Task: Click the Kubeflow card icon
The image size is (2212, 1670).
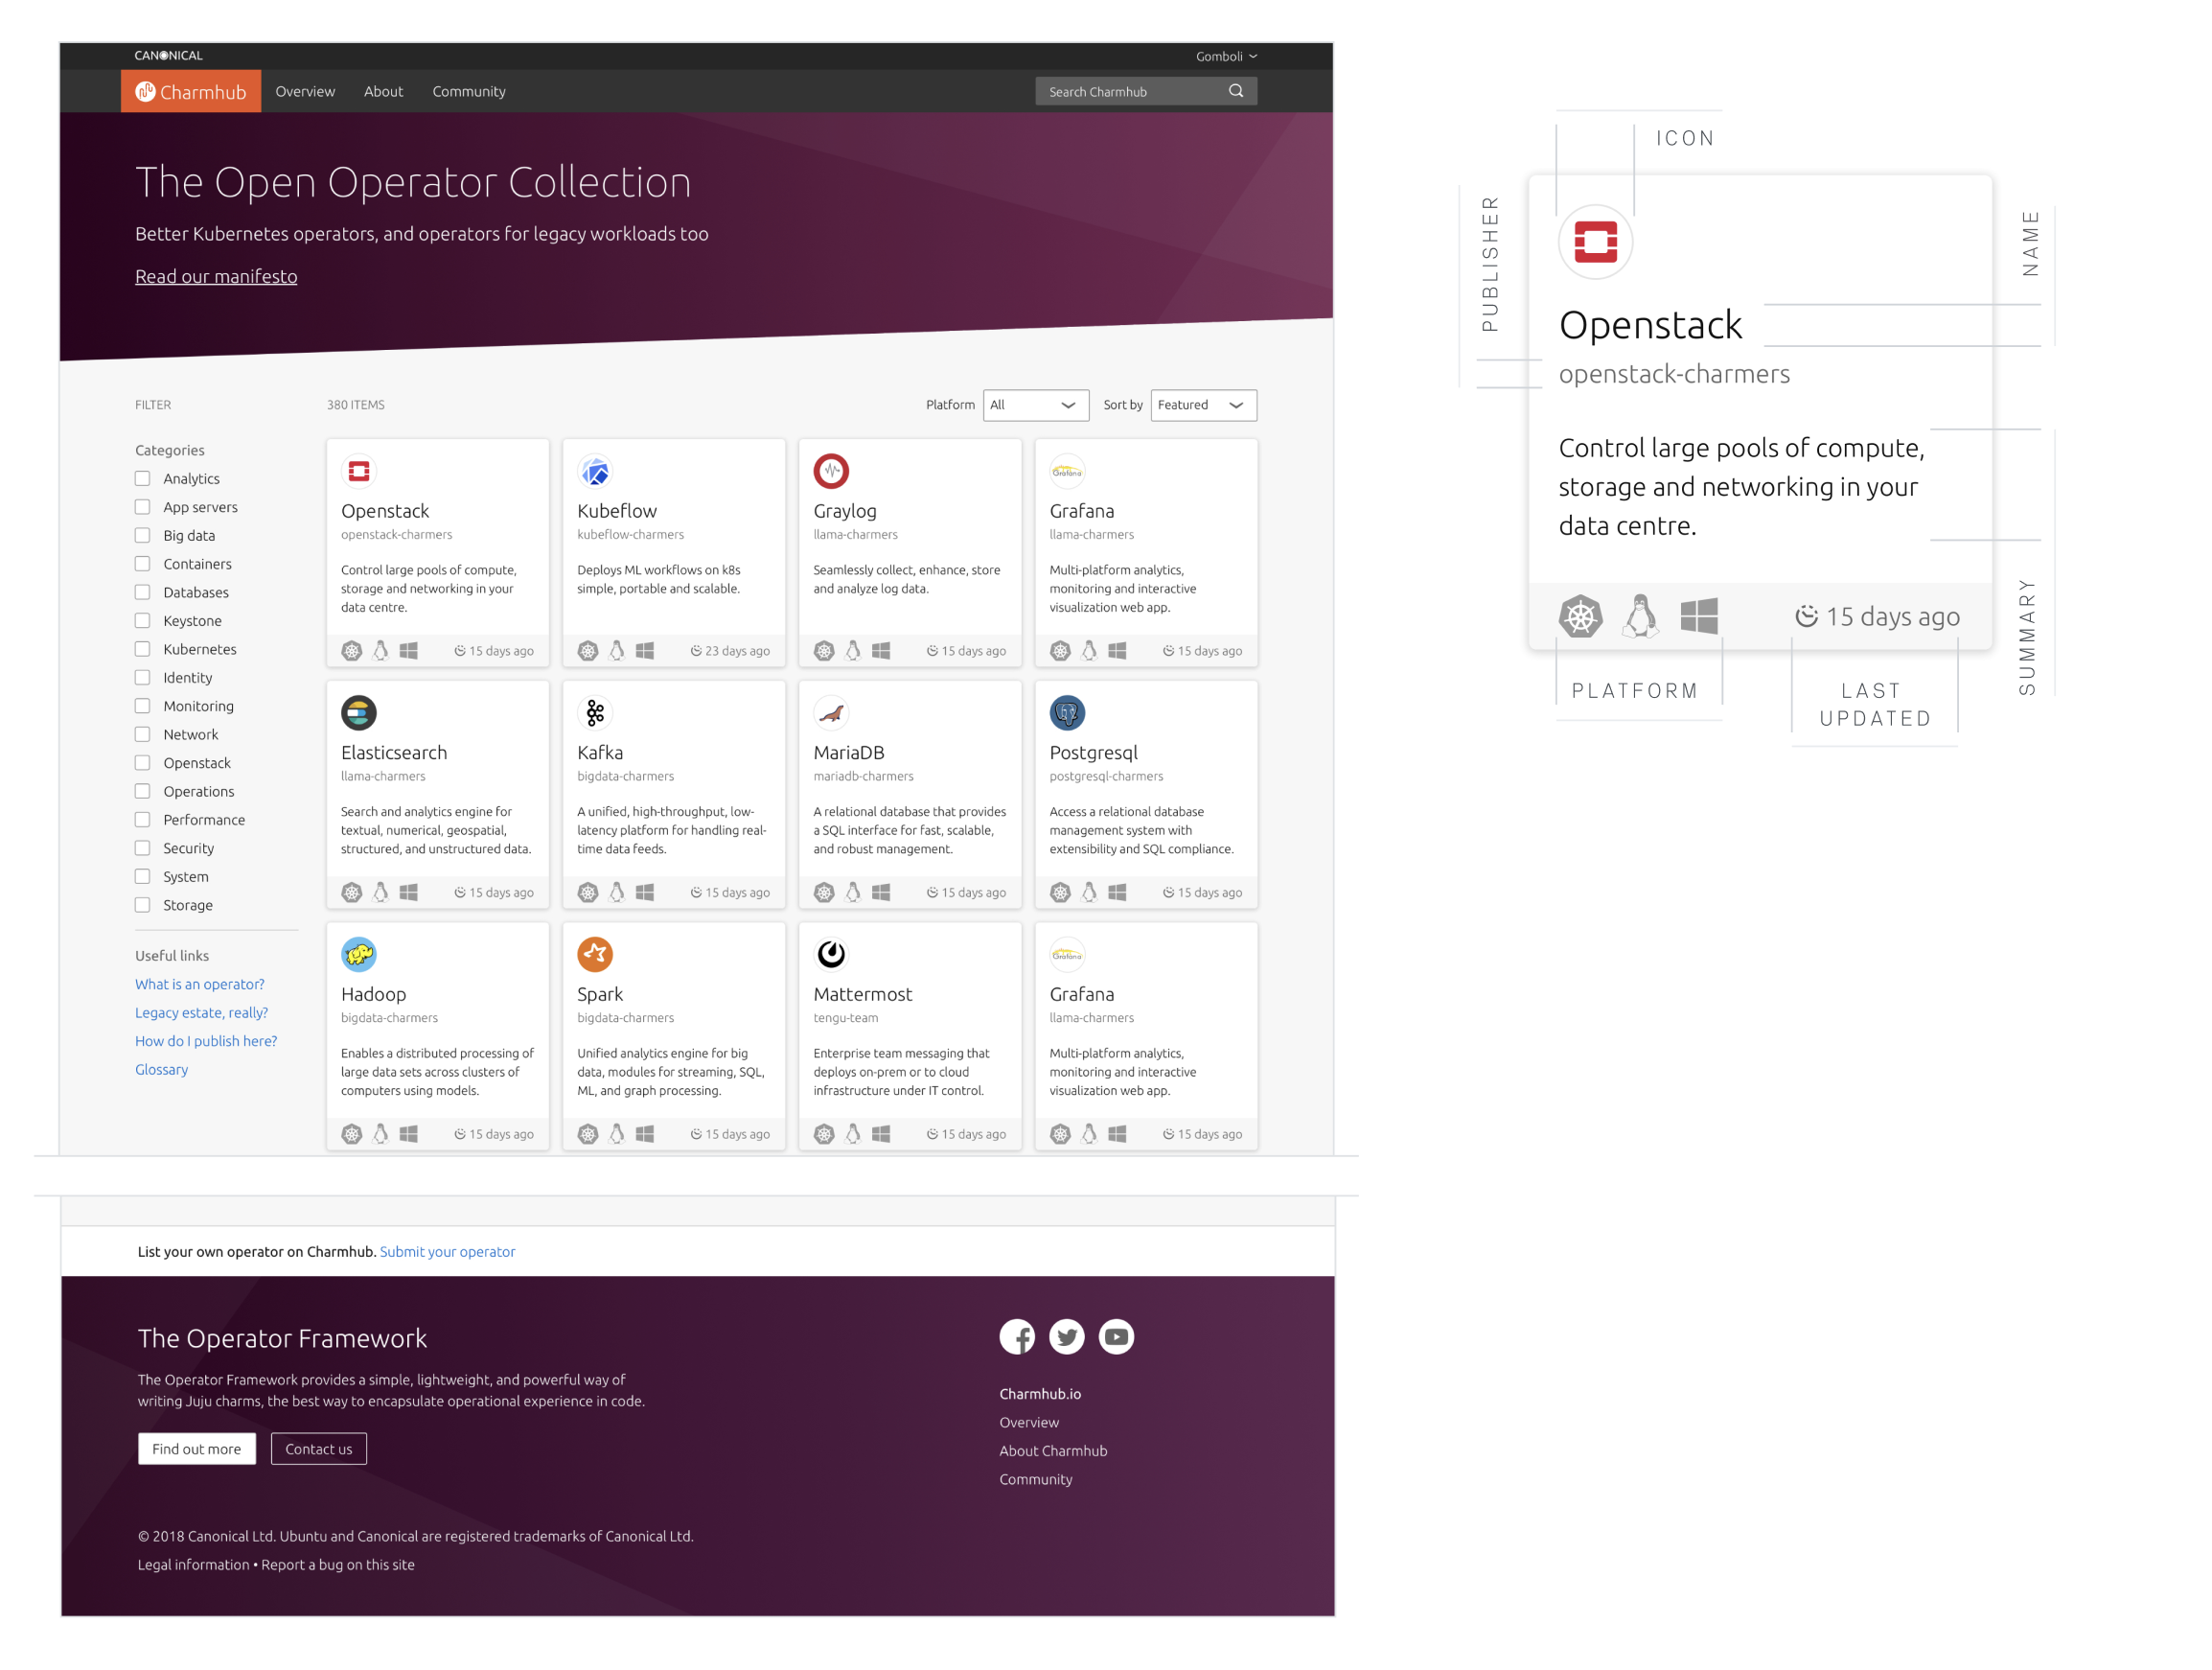Action: point(595,471)
